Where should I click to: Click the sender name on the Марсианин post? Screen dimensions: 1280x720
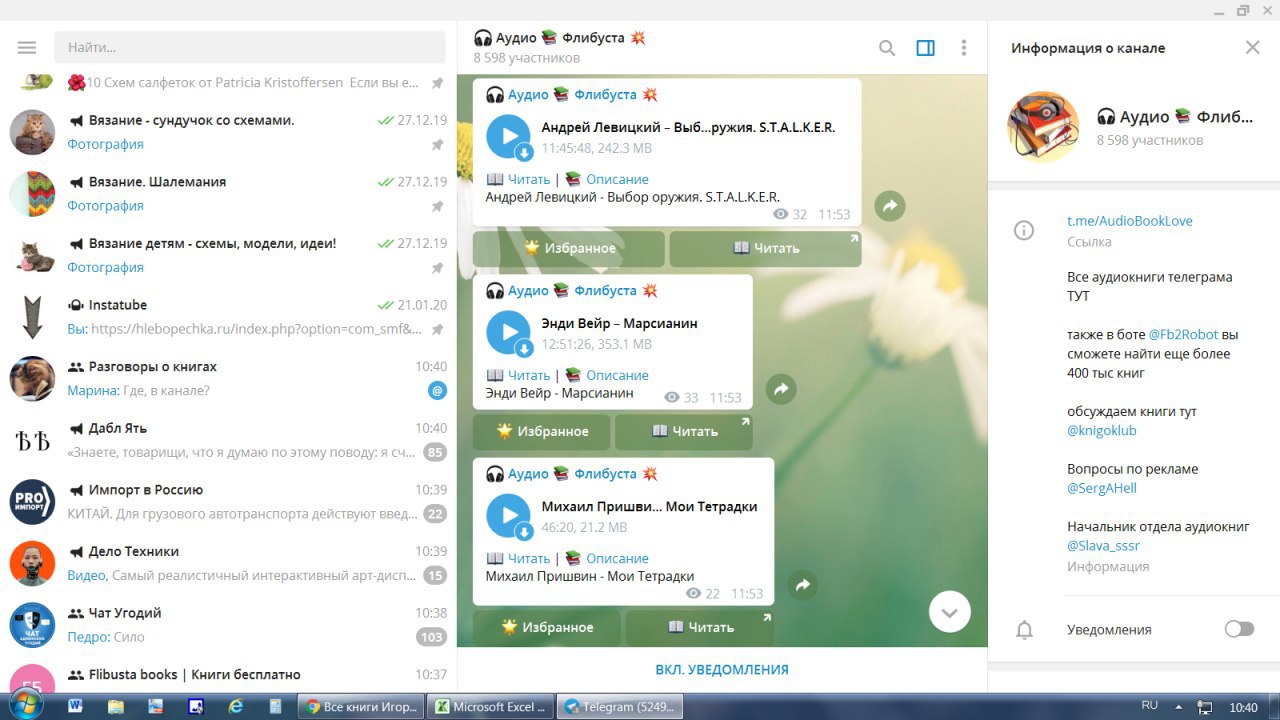pyautogui.click(x=572, y=290)
